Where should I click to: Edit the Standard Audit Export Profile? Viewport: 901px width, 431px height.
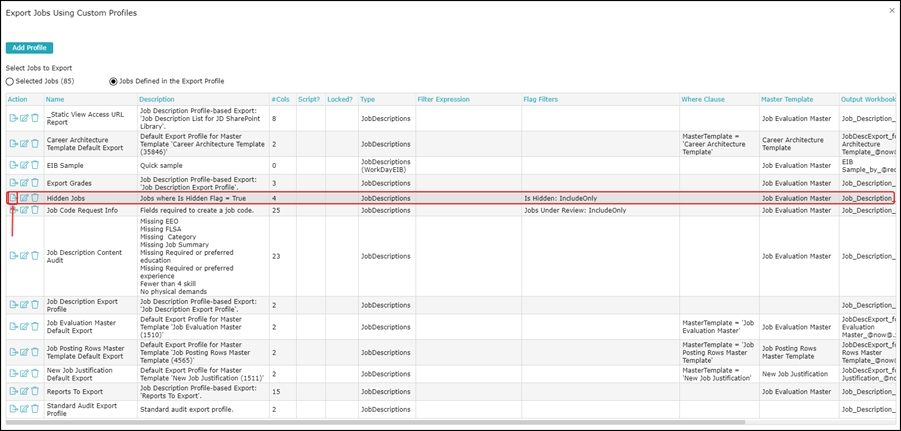point(24,409)
